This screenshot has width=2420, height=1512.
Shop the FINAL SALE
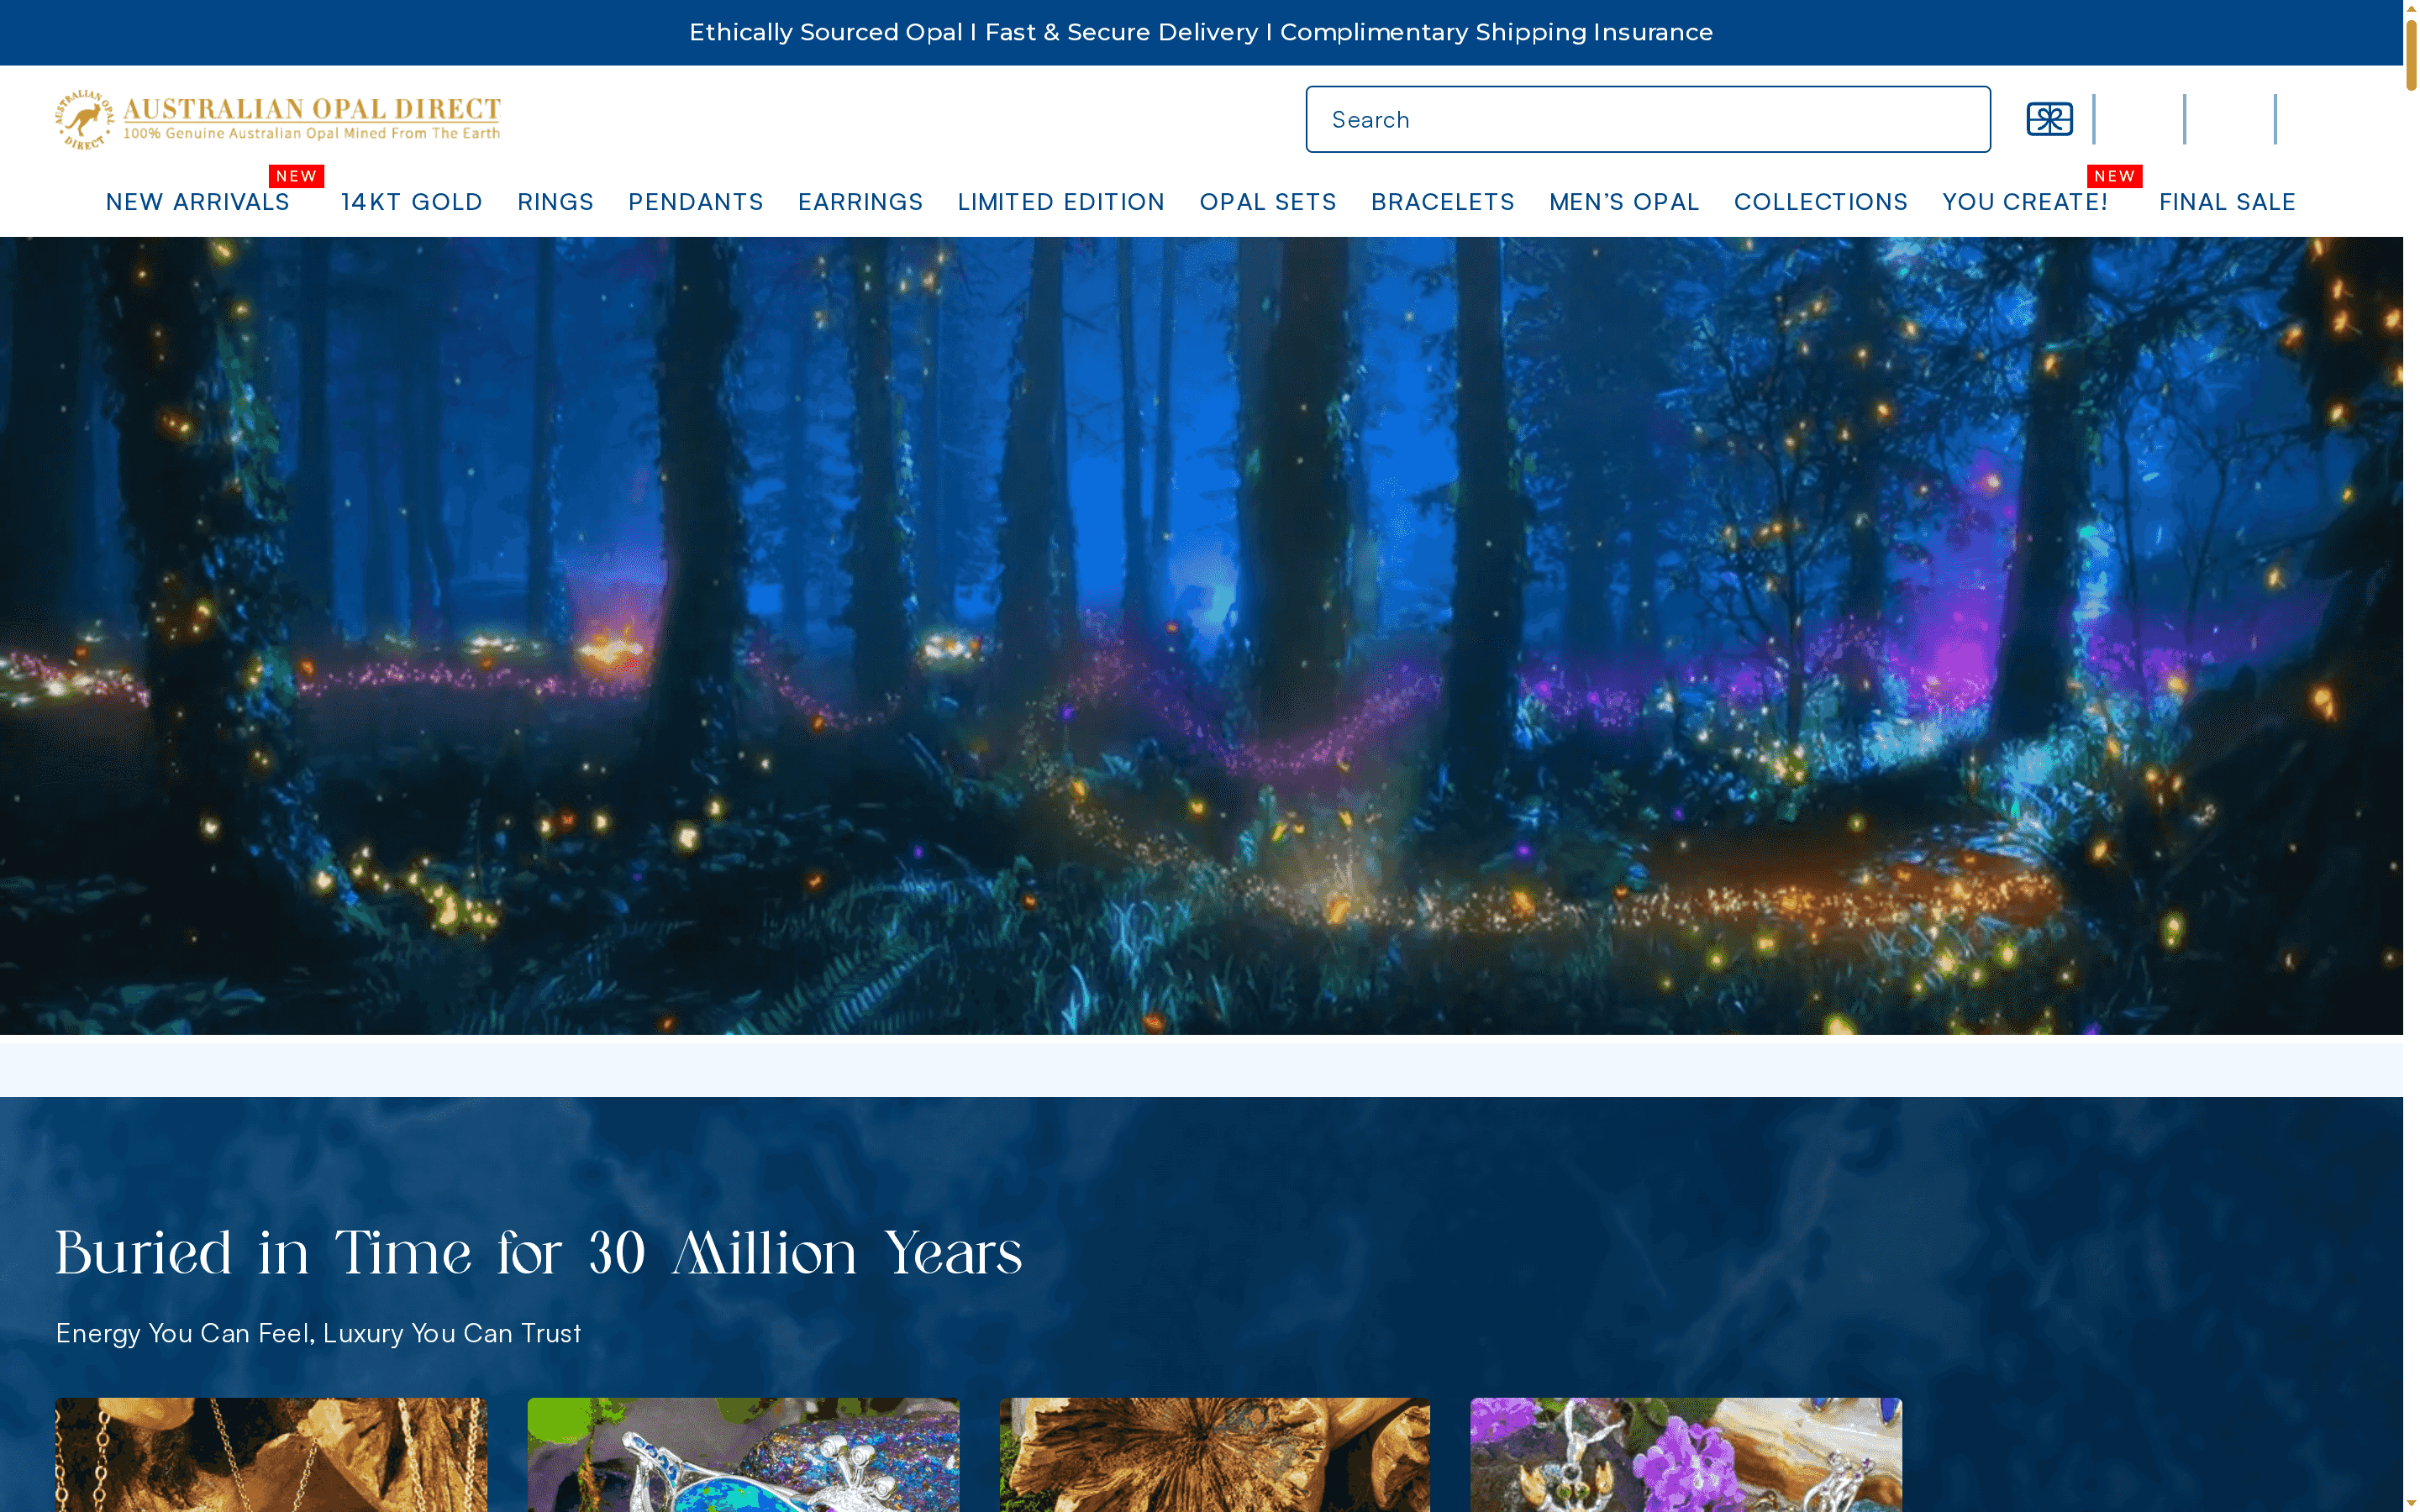pos(2228,201)
